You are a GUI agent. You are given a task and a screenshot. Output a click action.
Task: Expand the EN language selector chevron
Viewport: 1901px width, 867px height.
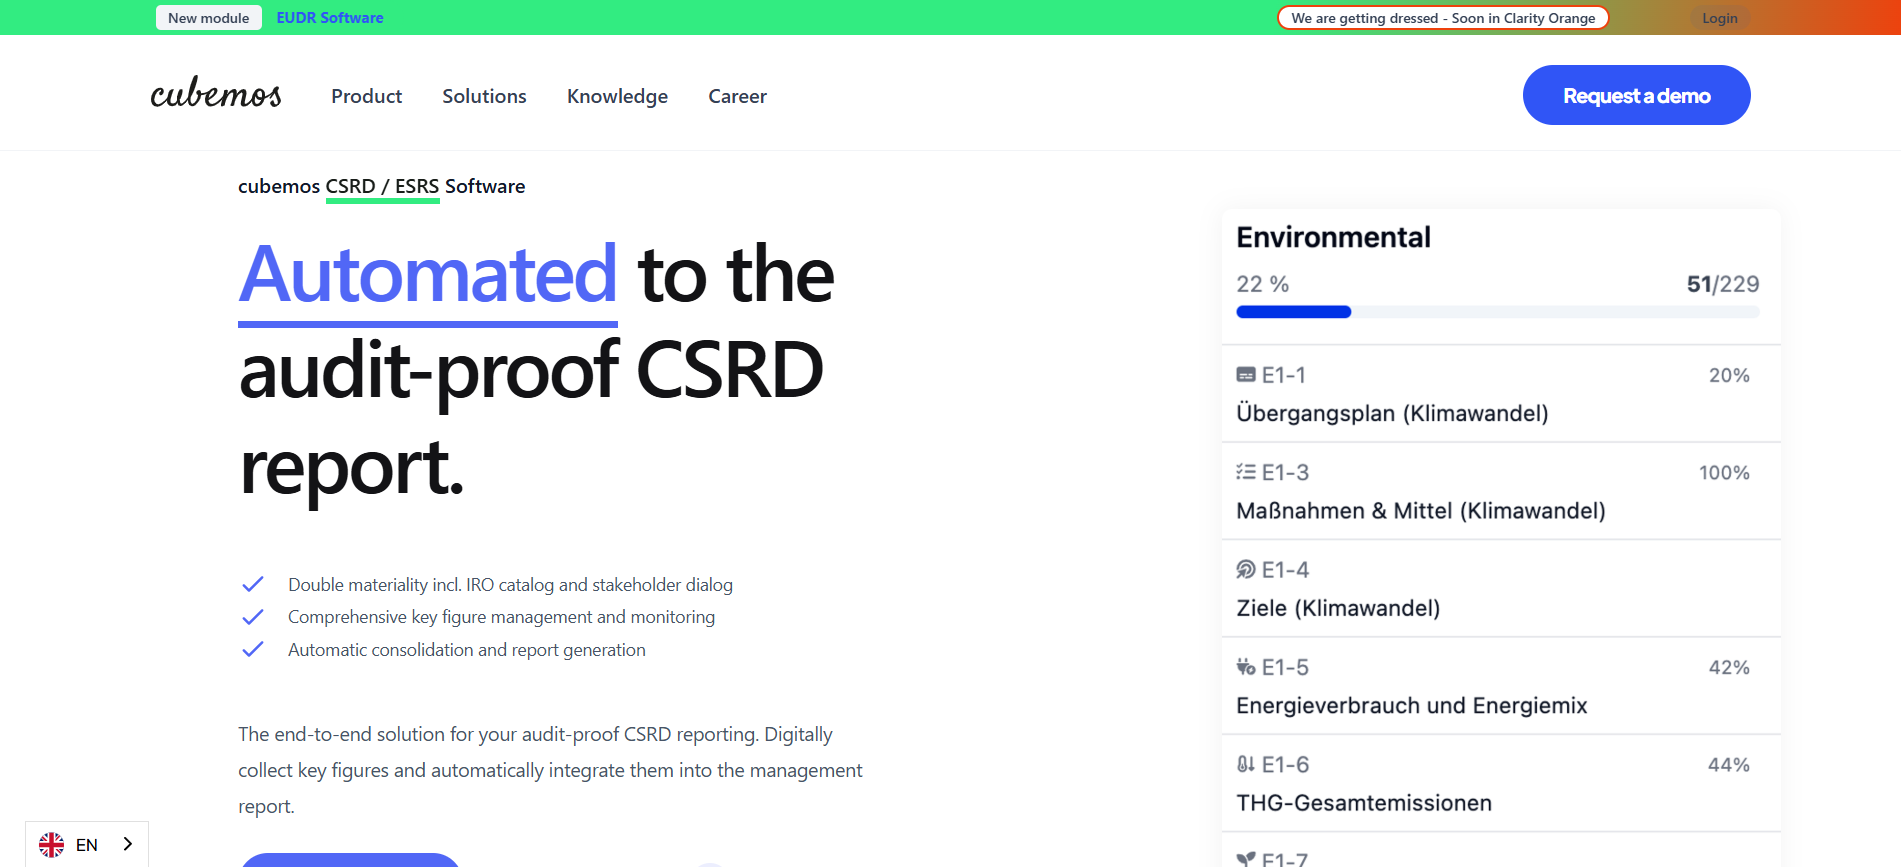(x=128, y=844)
